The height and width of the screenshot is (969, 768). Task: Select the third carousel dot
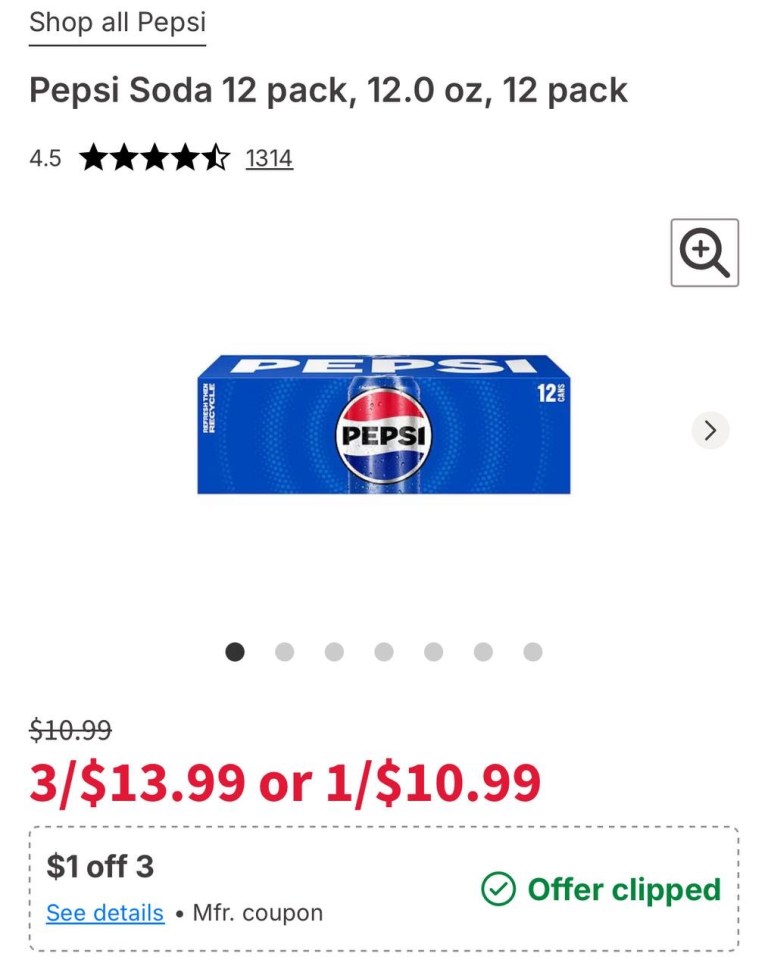pos(334,652)
